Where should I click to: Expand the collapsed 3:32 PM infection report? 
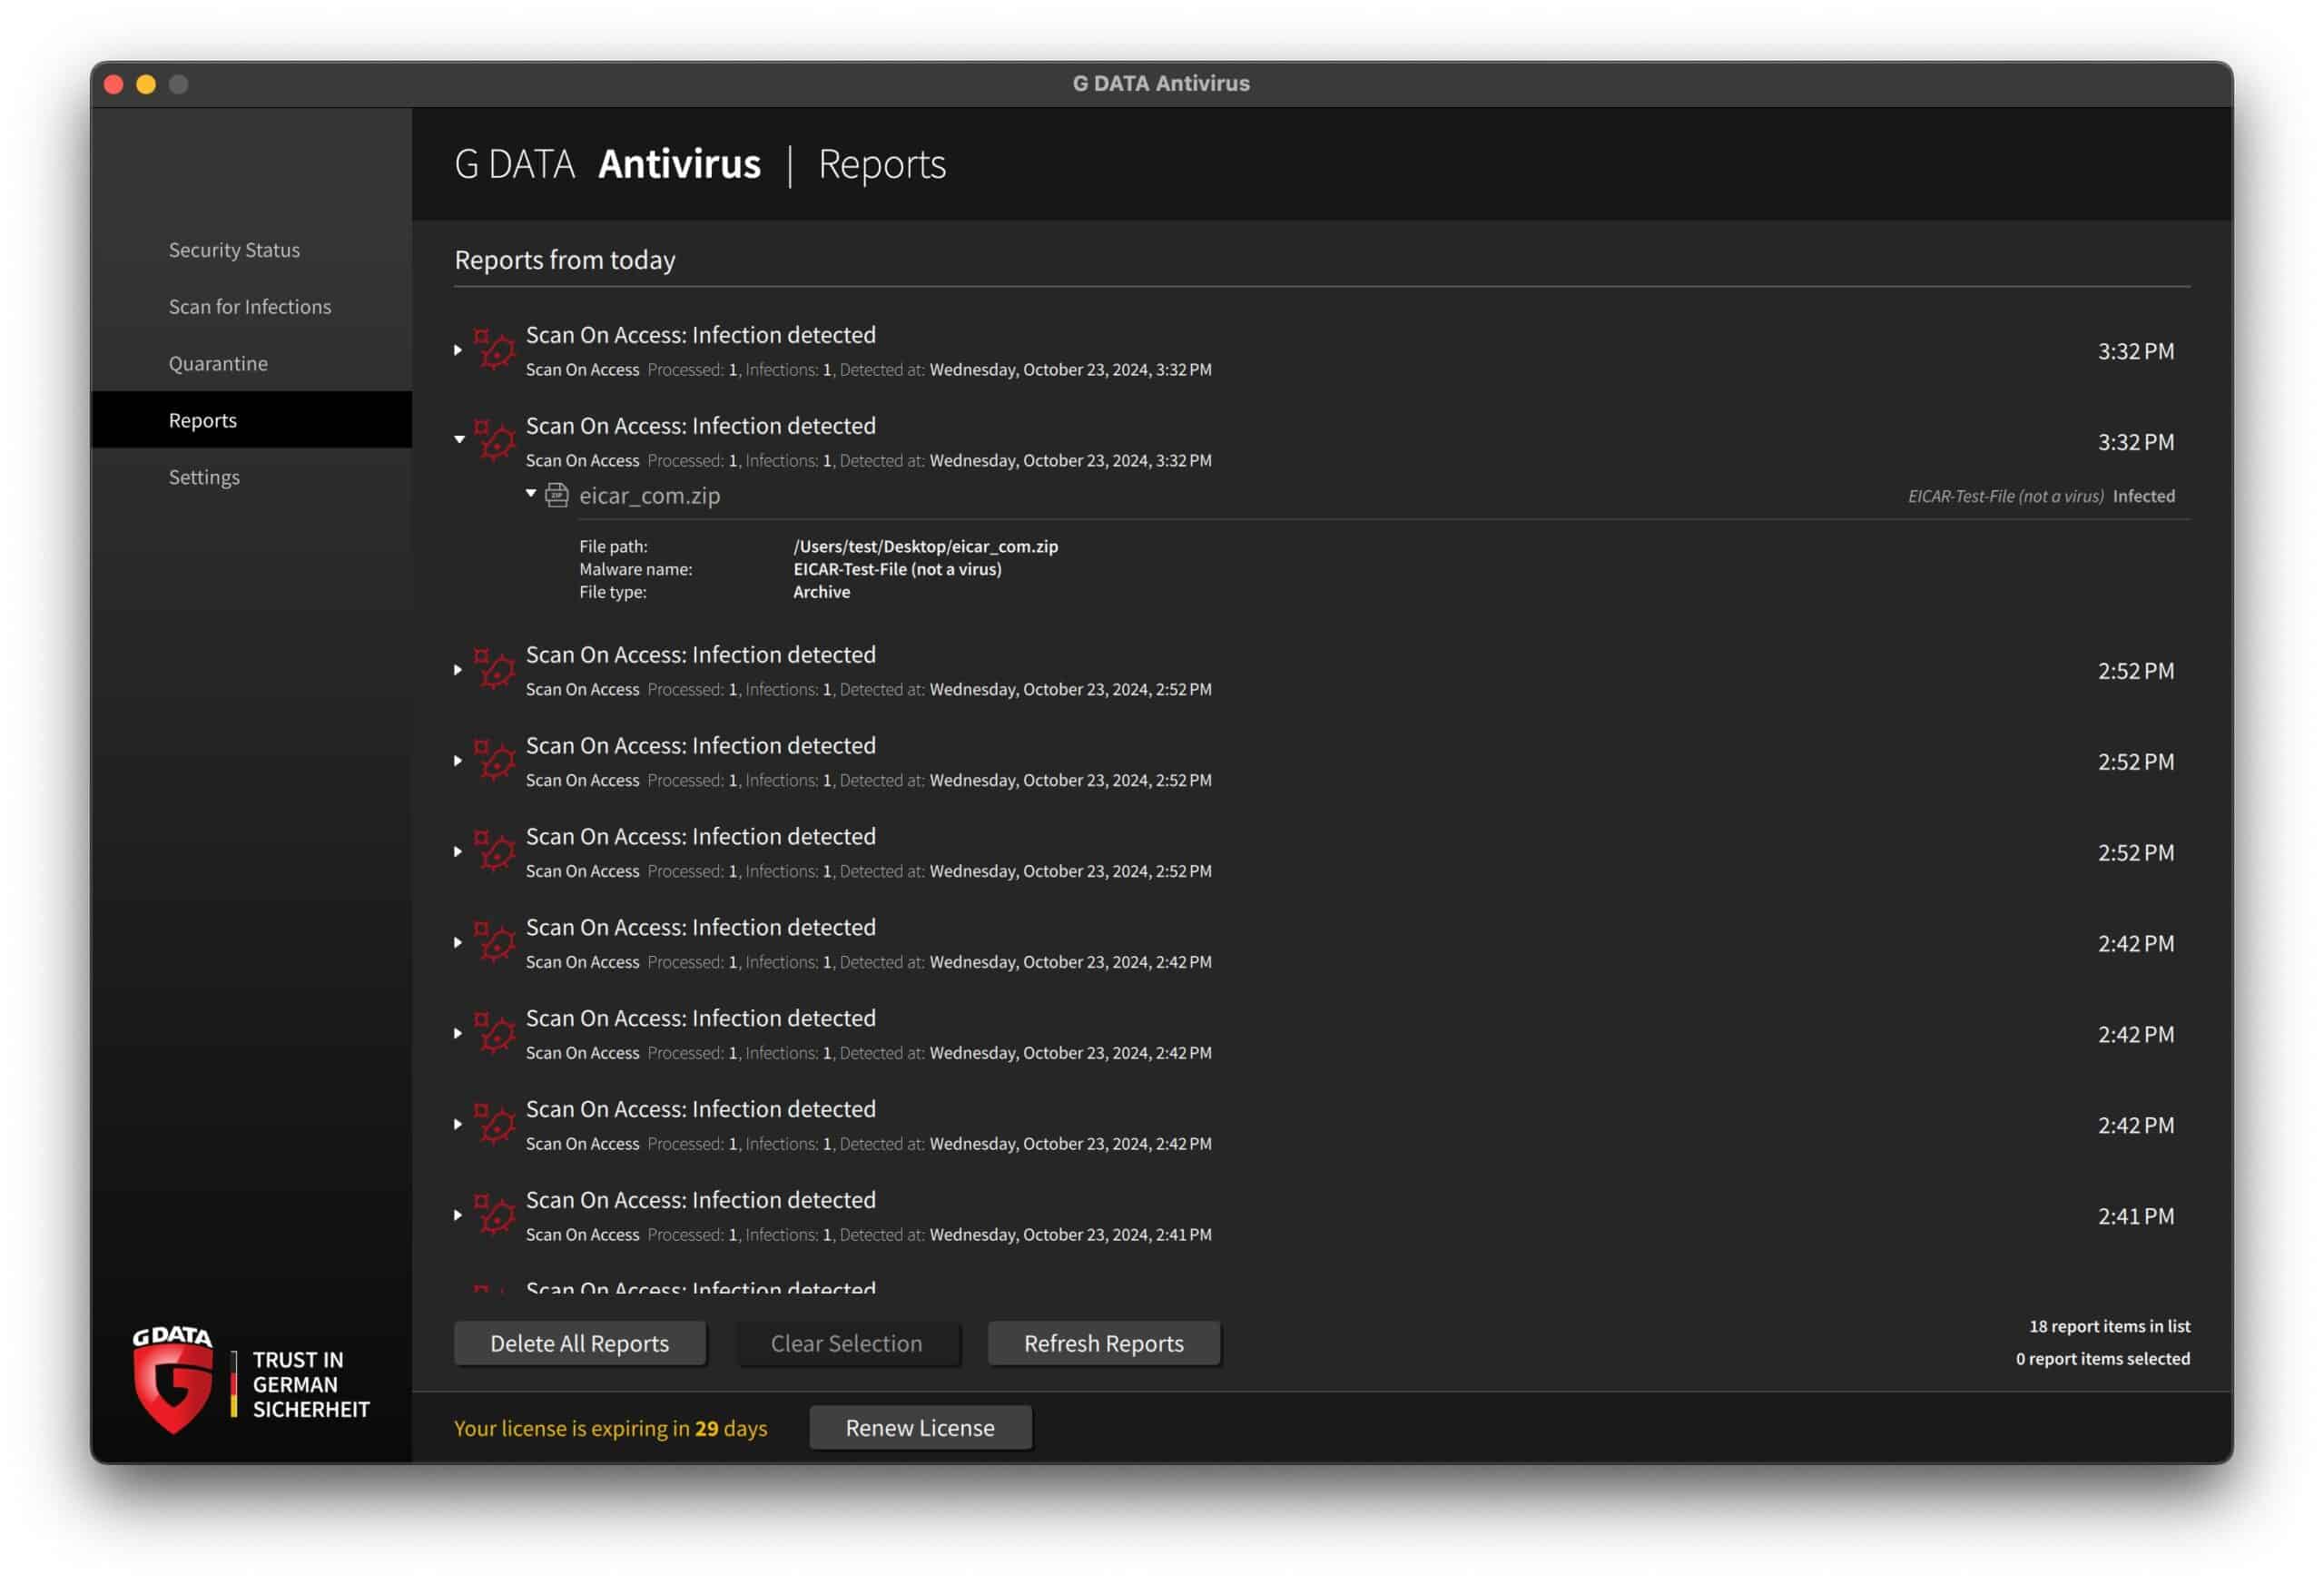[x=458, y=350]
